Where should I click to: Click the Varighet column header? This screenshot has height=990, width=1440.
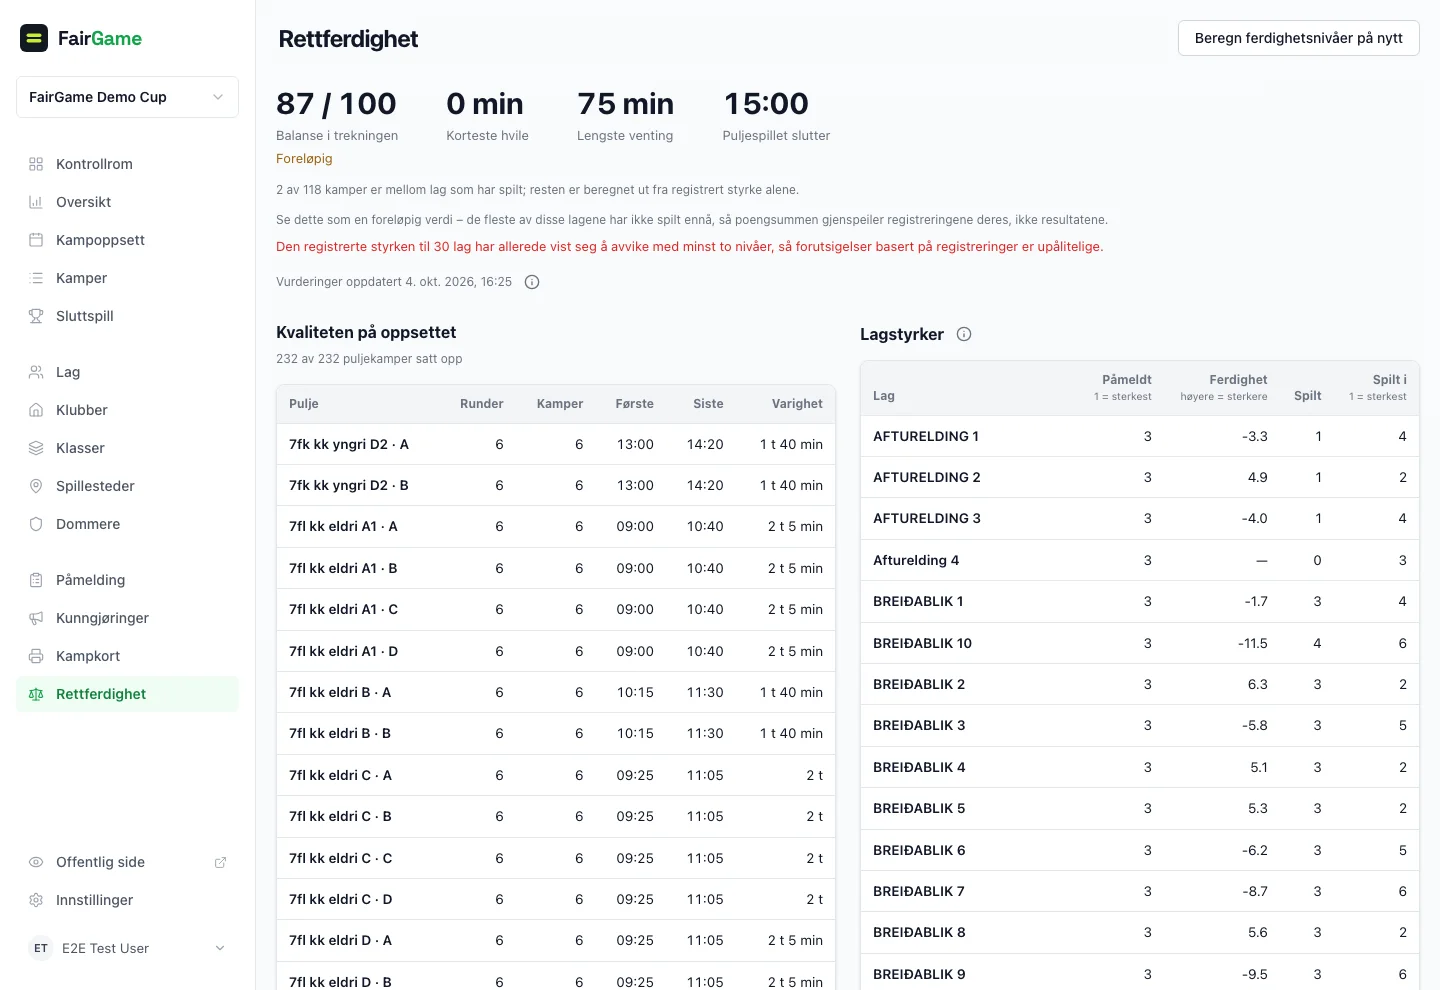[x=797, y=404]
